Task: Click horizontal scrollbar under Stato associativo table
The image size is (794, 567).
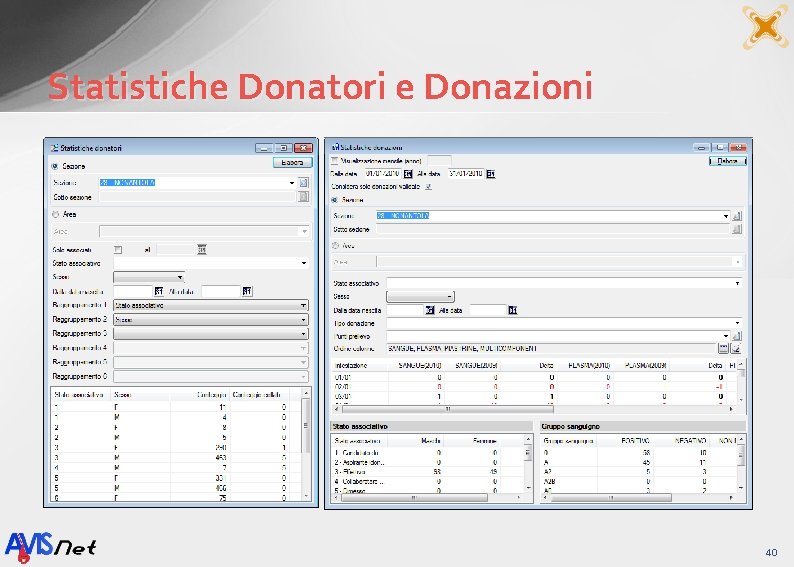Action: coord(427,498)
